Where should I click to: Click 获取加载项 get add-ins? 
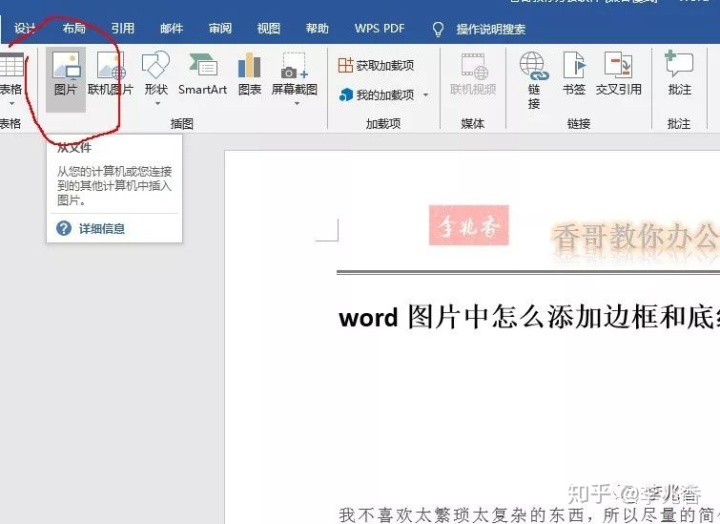point(376,65)
